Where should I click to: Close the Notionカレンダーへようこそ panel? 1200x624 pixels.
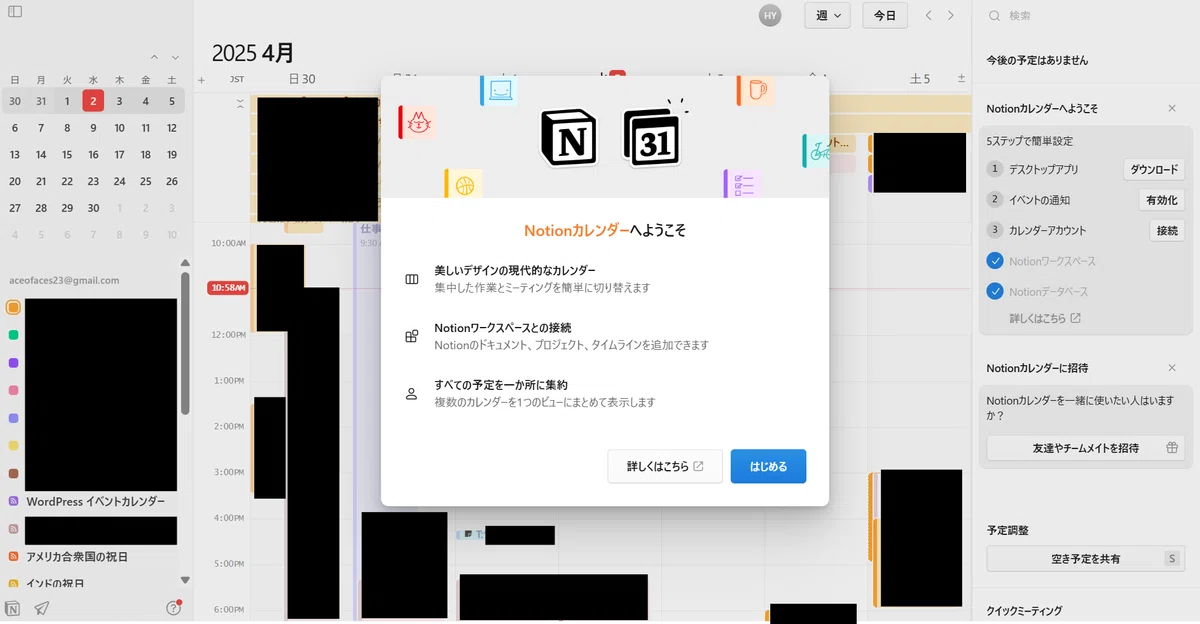tap(1172, 108)
